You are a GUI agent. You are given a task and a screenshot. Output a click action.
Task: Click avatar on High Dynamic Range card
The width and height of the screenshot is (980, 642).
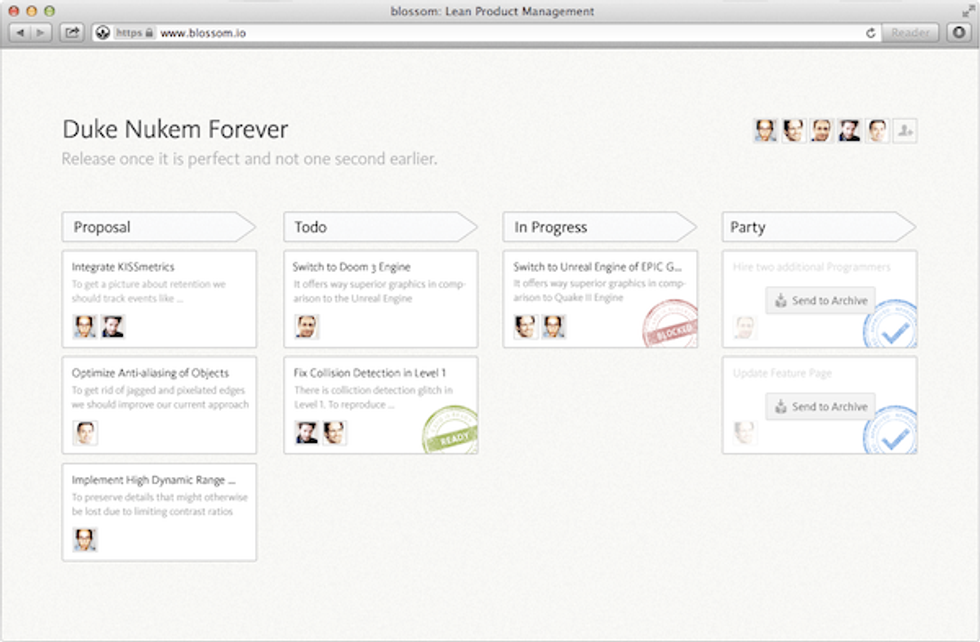pyautogui.click(x=85, y=539)
